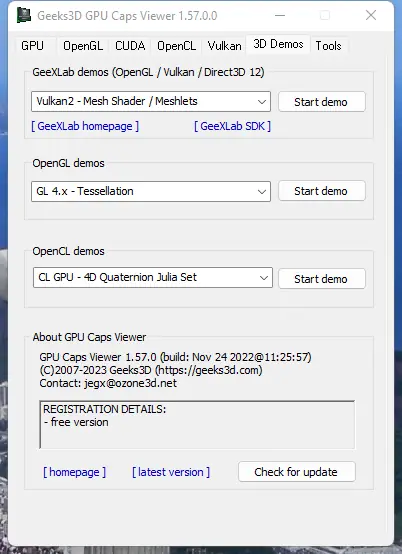Expand the OpenCL demos dropdown

coord(153,277)
